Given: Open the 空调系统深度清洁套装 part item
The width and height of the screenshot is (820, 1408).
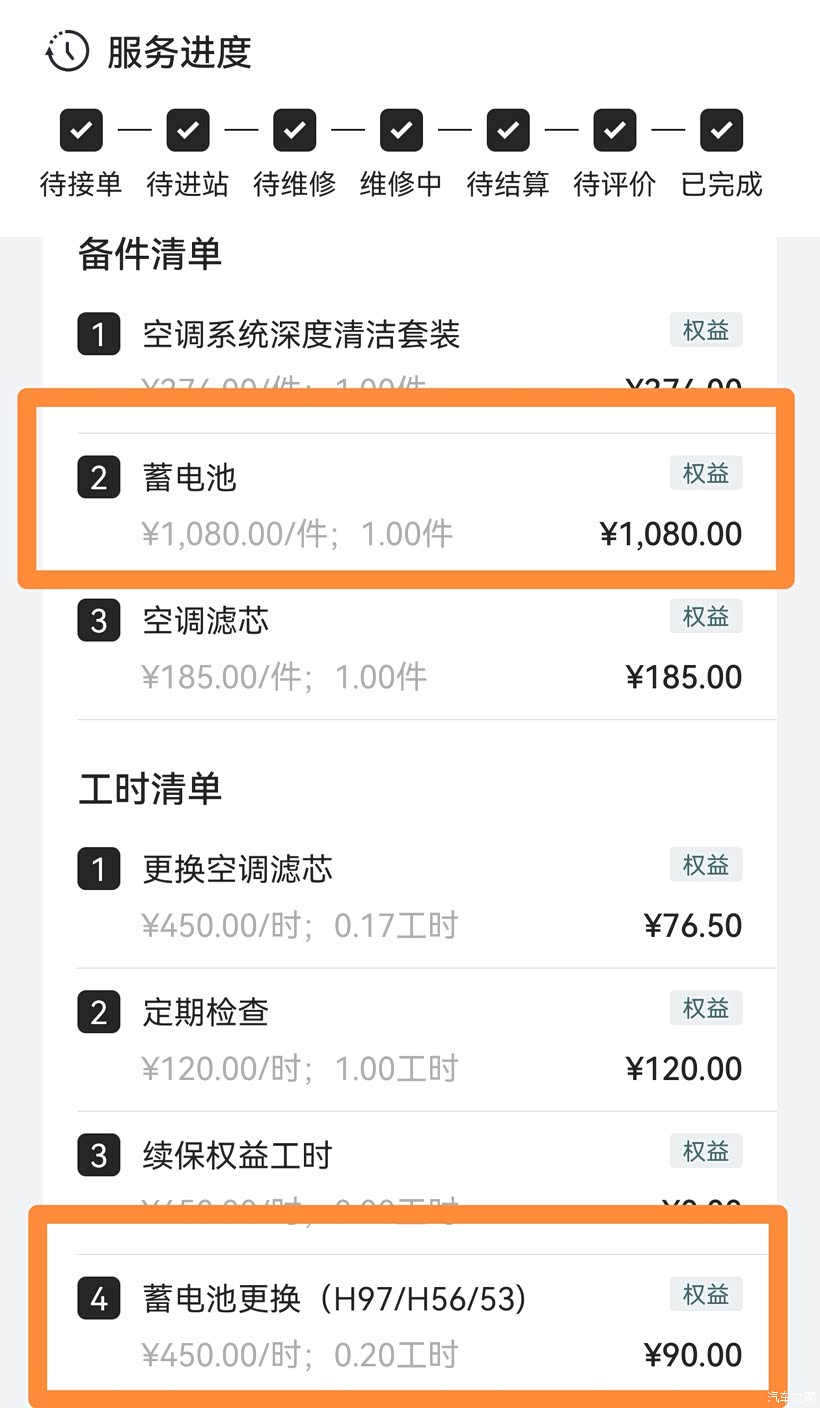Looking at the screenshot, I should [301, 334].
